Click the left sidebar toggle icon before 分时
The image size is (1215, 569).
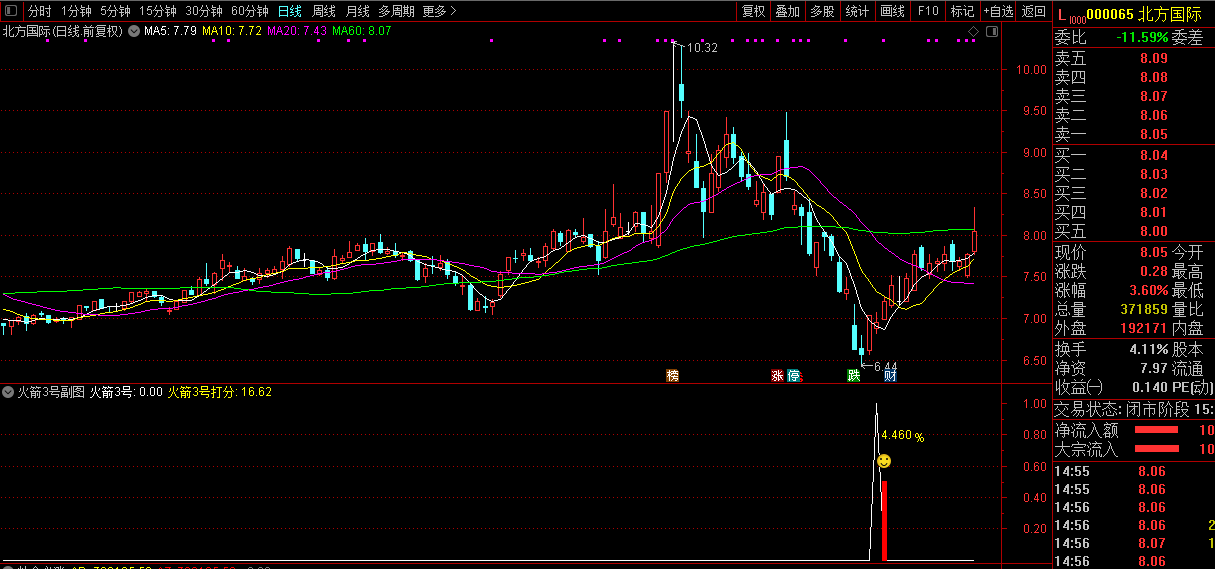click(12, 11)
